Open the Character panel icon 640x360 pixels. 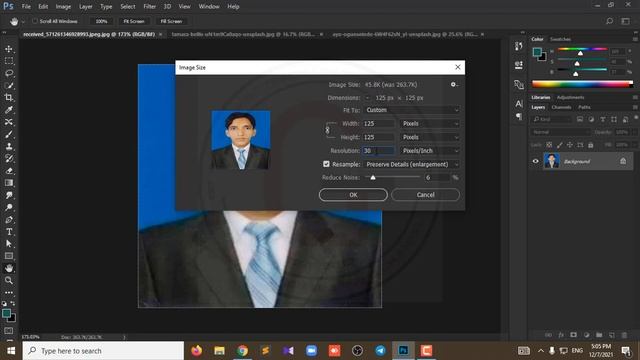point(519,104)
